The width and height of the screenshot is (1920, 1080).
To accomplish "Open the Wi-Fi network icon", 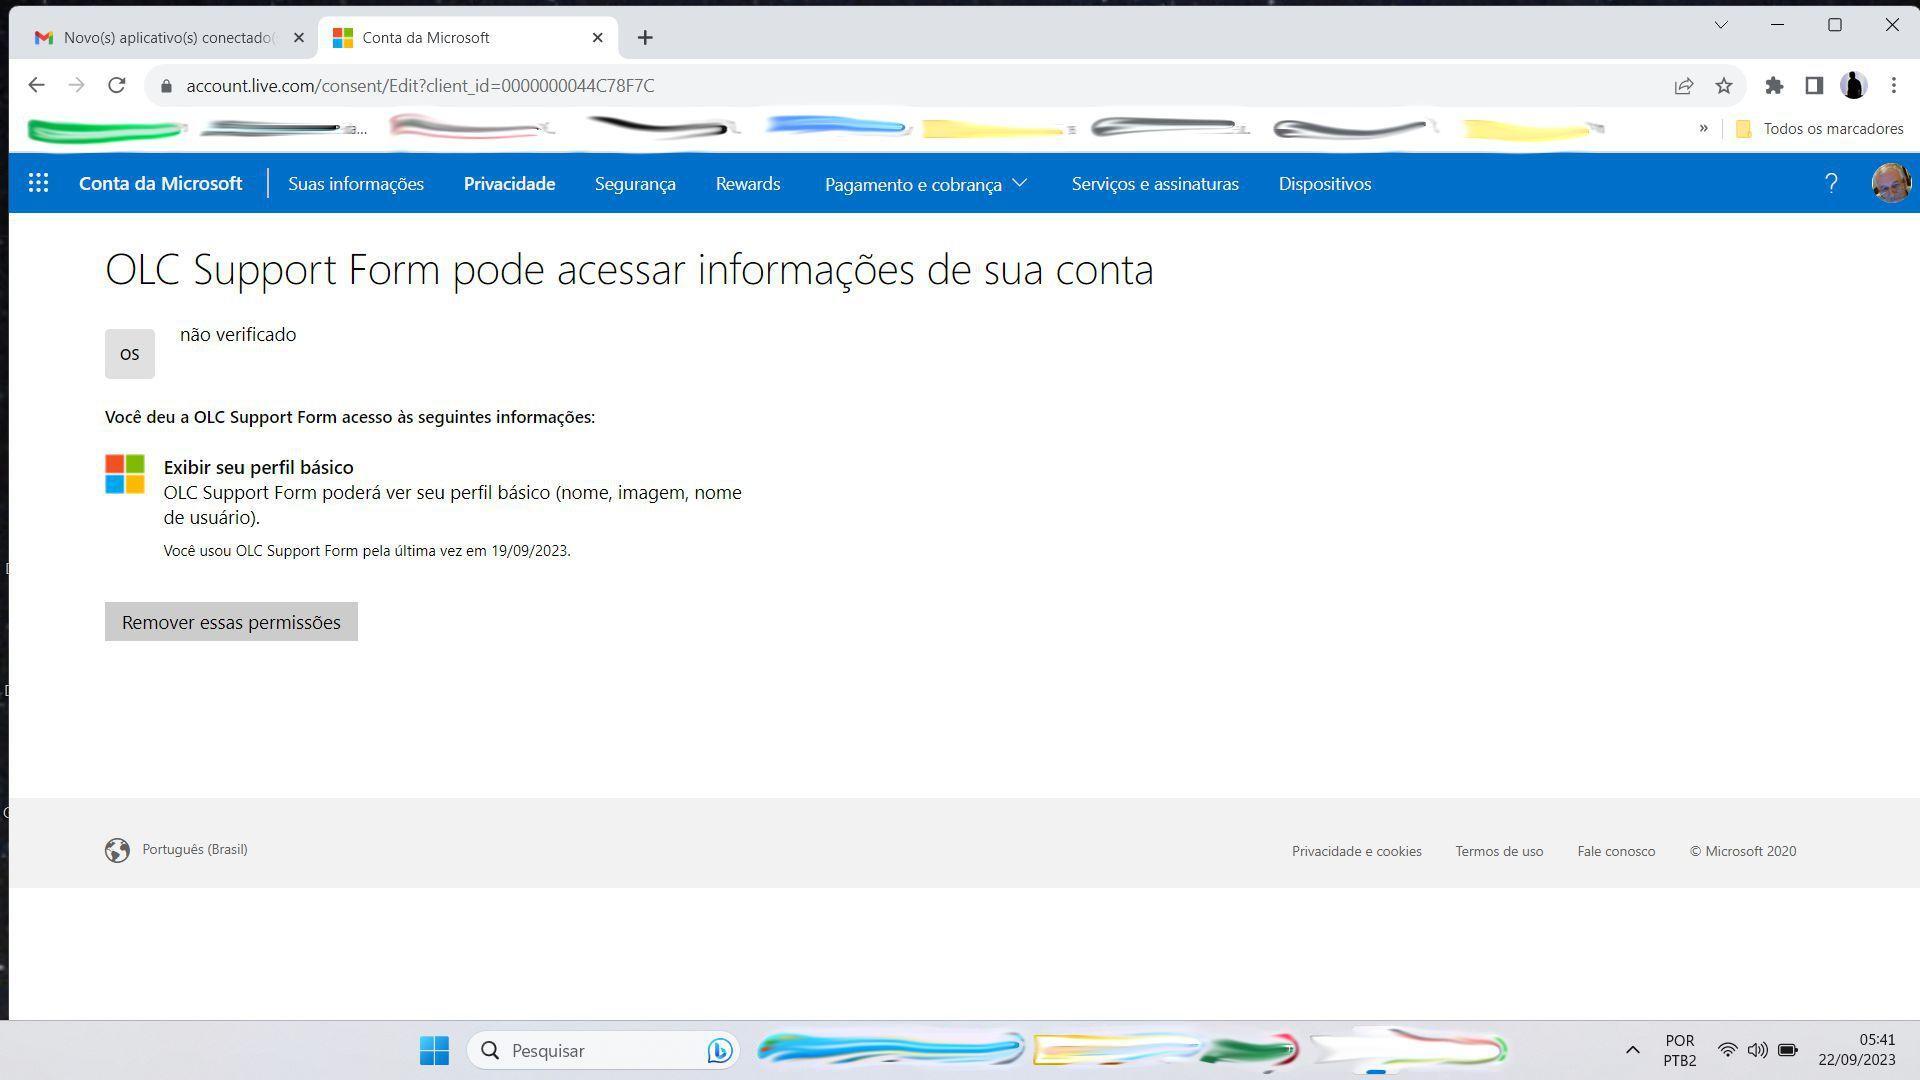I will point(1727,1050).
